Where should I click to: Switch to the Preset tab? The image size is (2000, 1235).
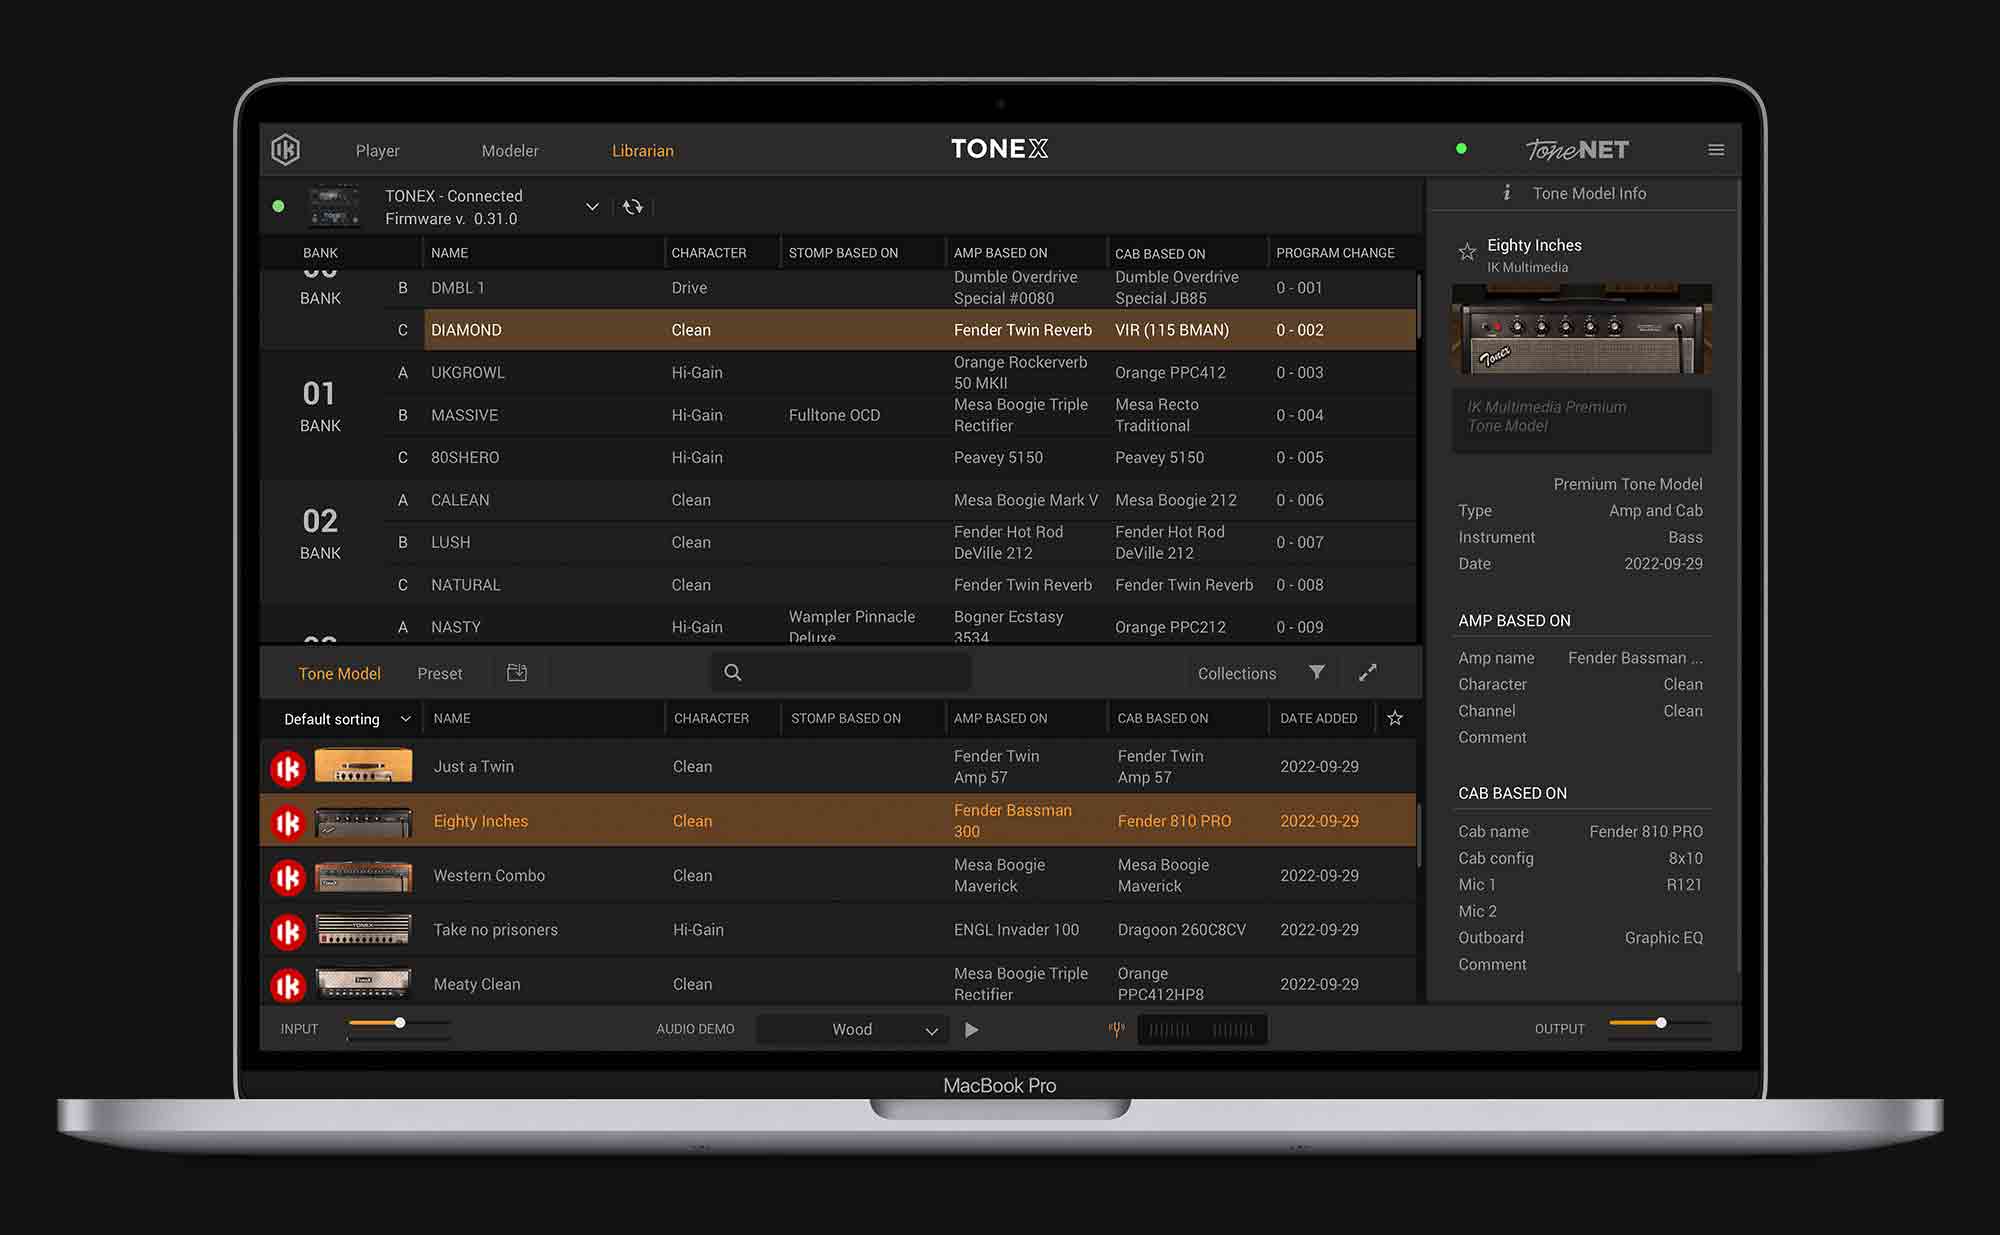coord(440,674)
